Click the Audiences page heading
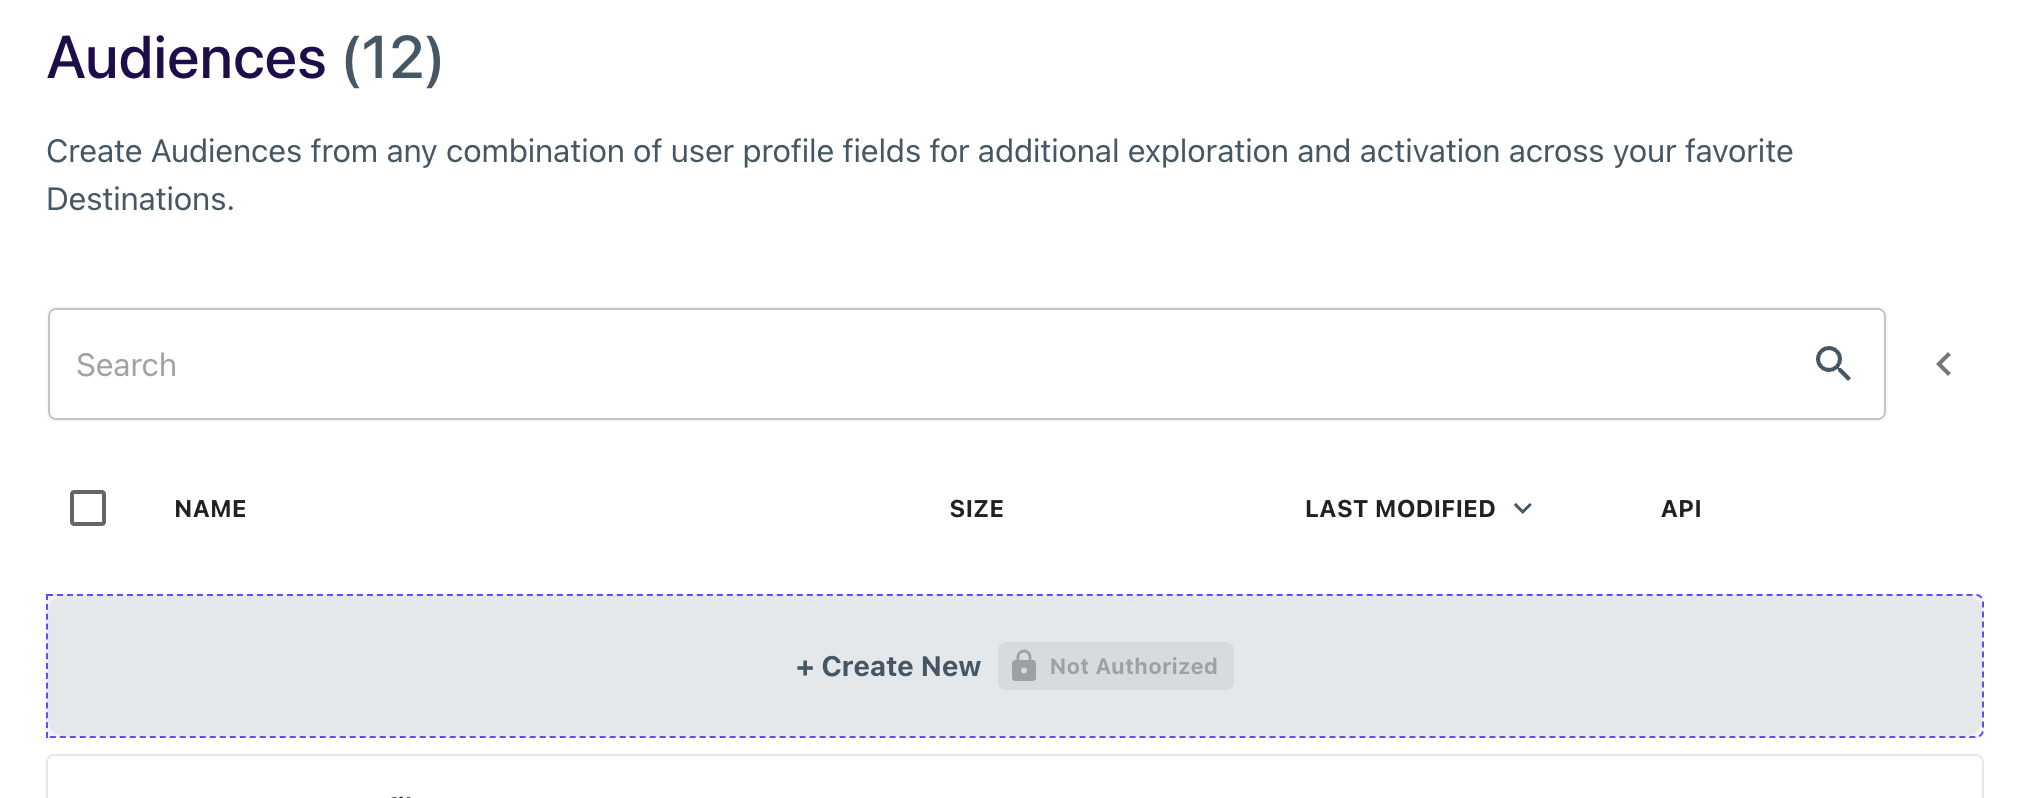This screenshot has height=798, width=2024. (187, 57)
